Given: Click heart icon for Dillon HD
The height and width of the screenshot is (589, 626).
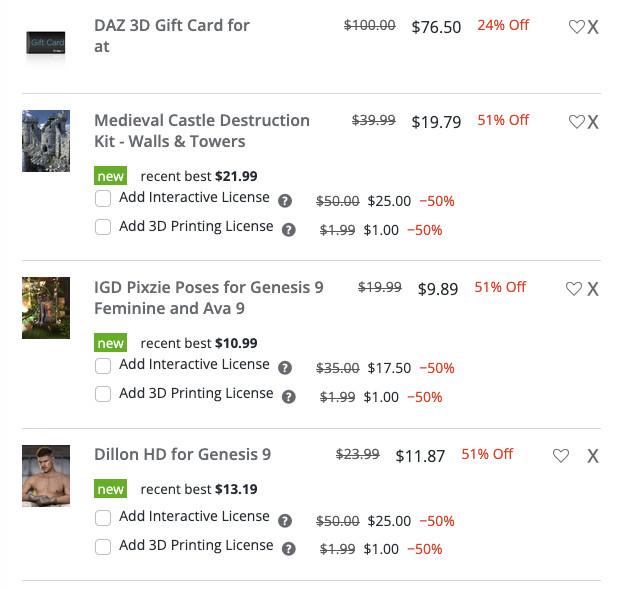Looking at the screenshot, I should coord(561,456).
